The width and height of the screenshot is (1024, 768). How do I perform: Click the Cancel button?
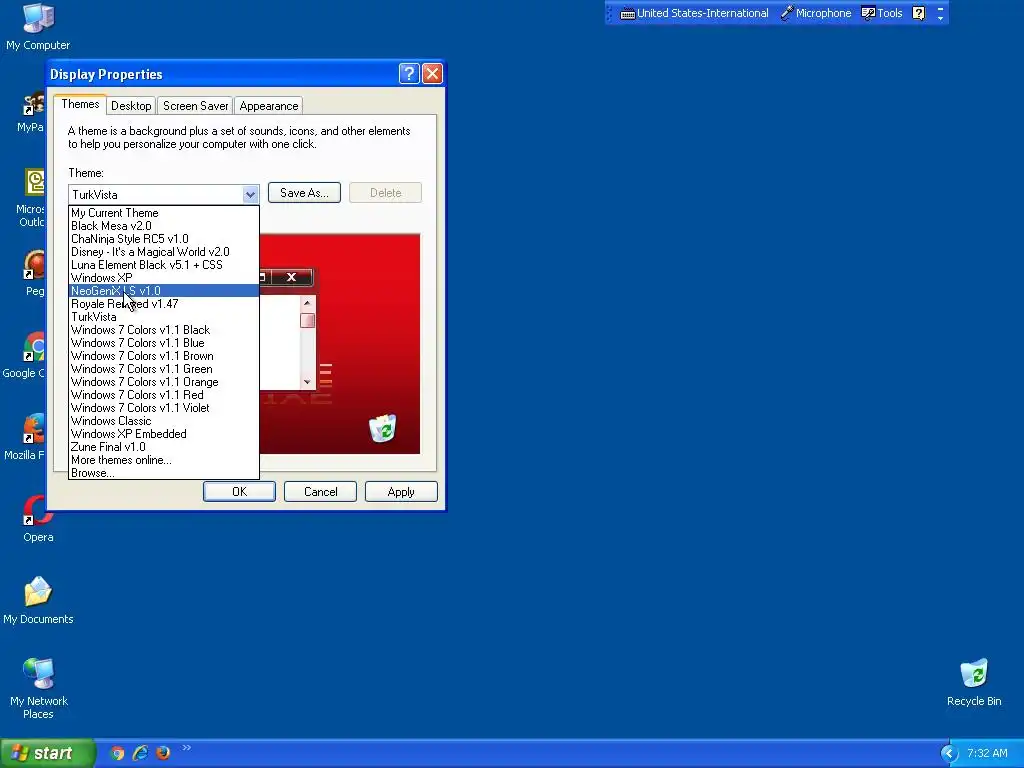coord(320,492)
